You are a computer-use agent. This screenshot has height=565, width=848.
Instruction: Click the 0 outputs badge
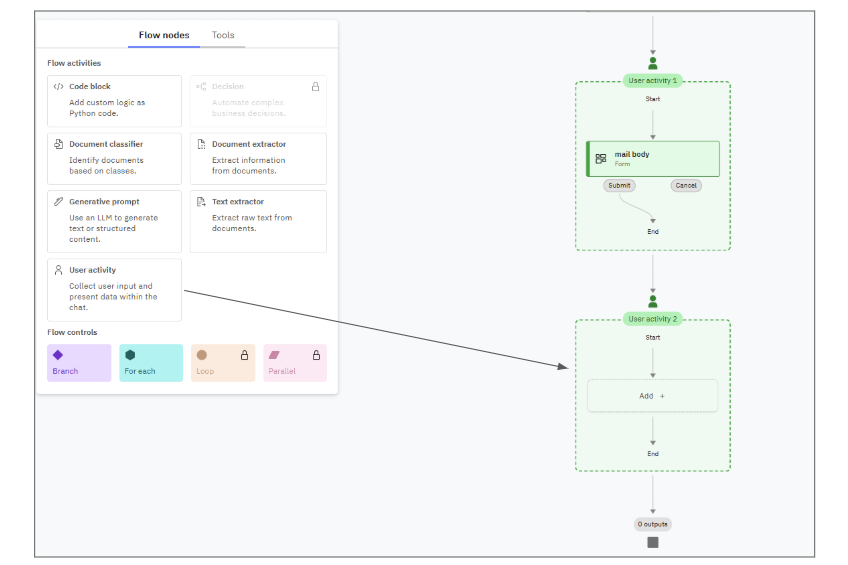(x=653, y=524)
